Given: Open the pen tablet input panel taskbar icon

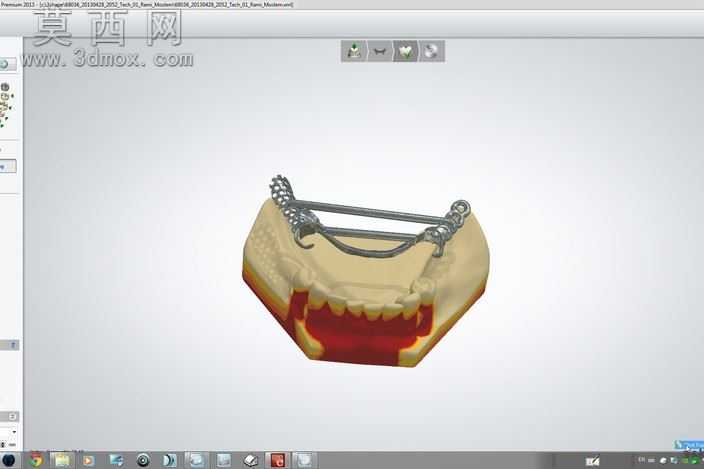Looking at the screenshot, I should point(592,461).
